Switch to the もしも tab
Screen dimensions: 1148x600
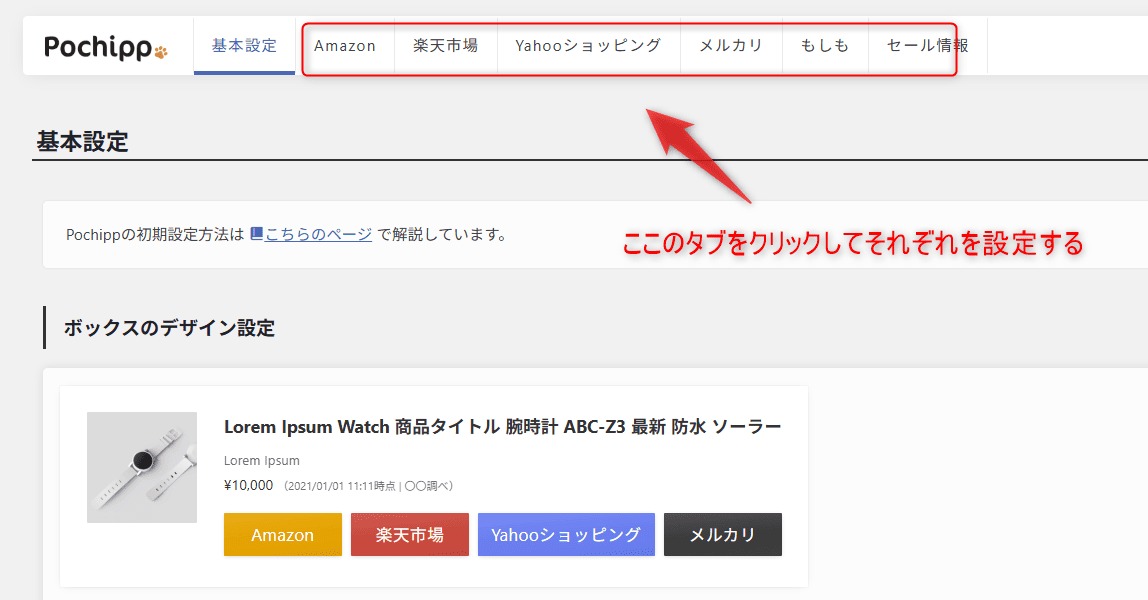825,45
